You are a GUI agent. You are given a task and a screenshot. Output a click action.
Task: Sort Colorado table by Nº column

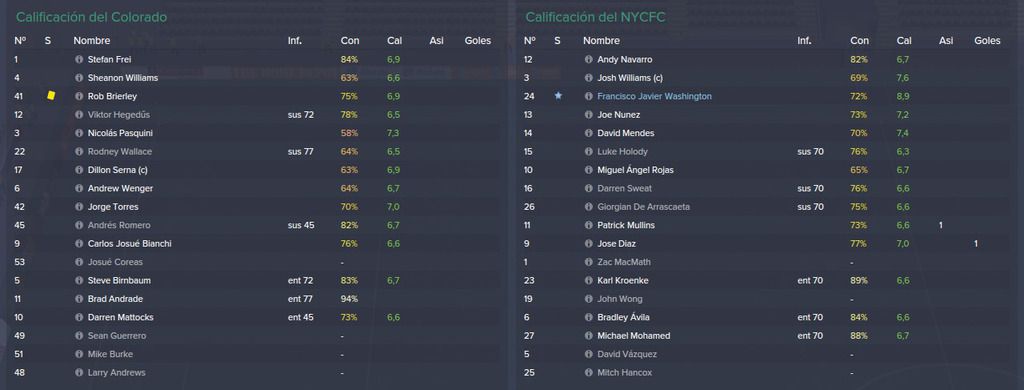tap(20, 41)
